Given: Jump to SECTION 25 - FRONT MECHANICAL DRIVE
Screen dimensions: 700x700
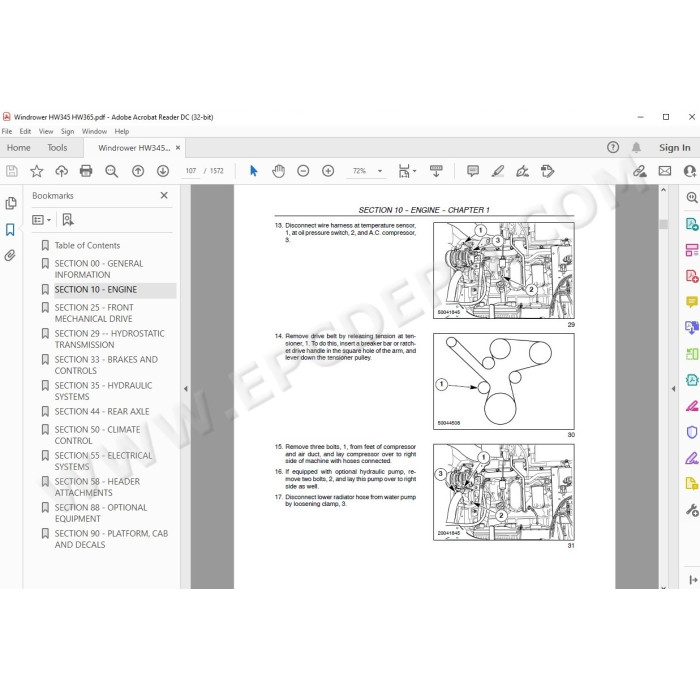Looking at the screenshot, I should (x=94, y=313).
